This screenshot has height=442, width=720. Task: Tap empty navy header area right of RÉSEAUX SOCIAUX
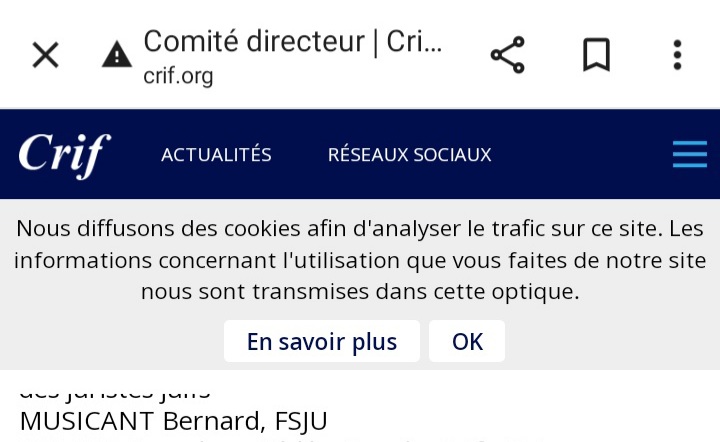[580, 155]
